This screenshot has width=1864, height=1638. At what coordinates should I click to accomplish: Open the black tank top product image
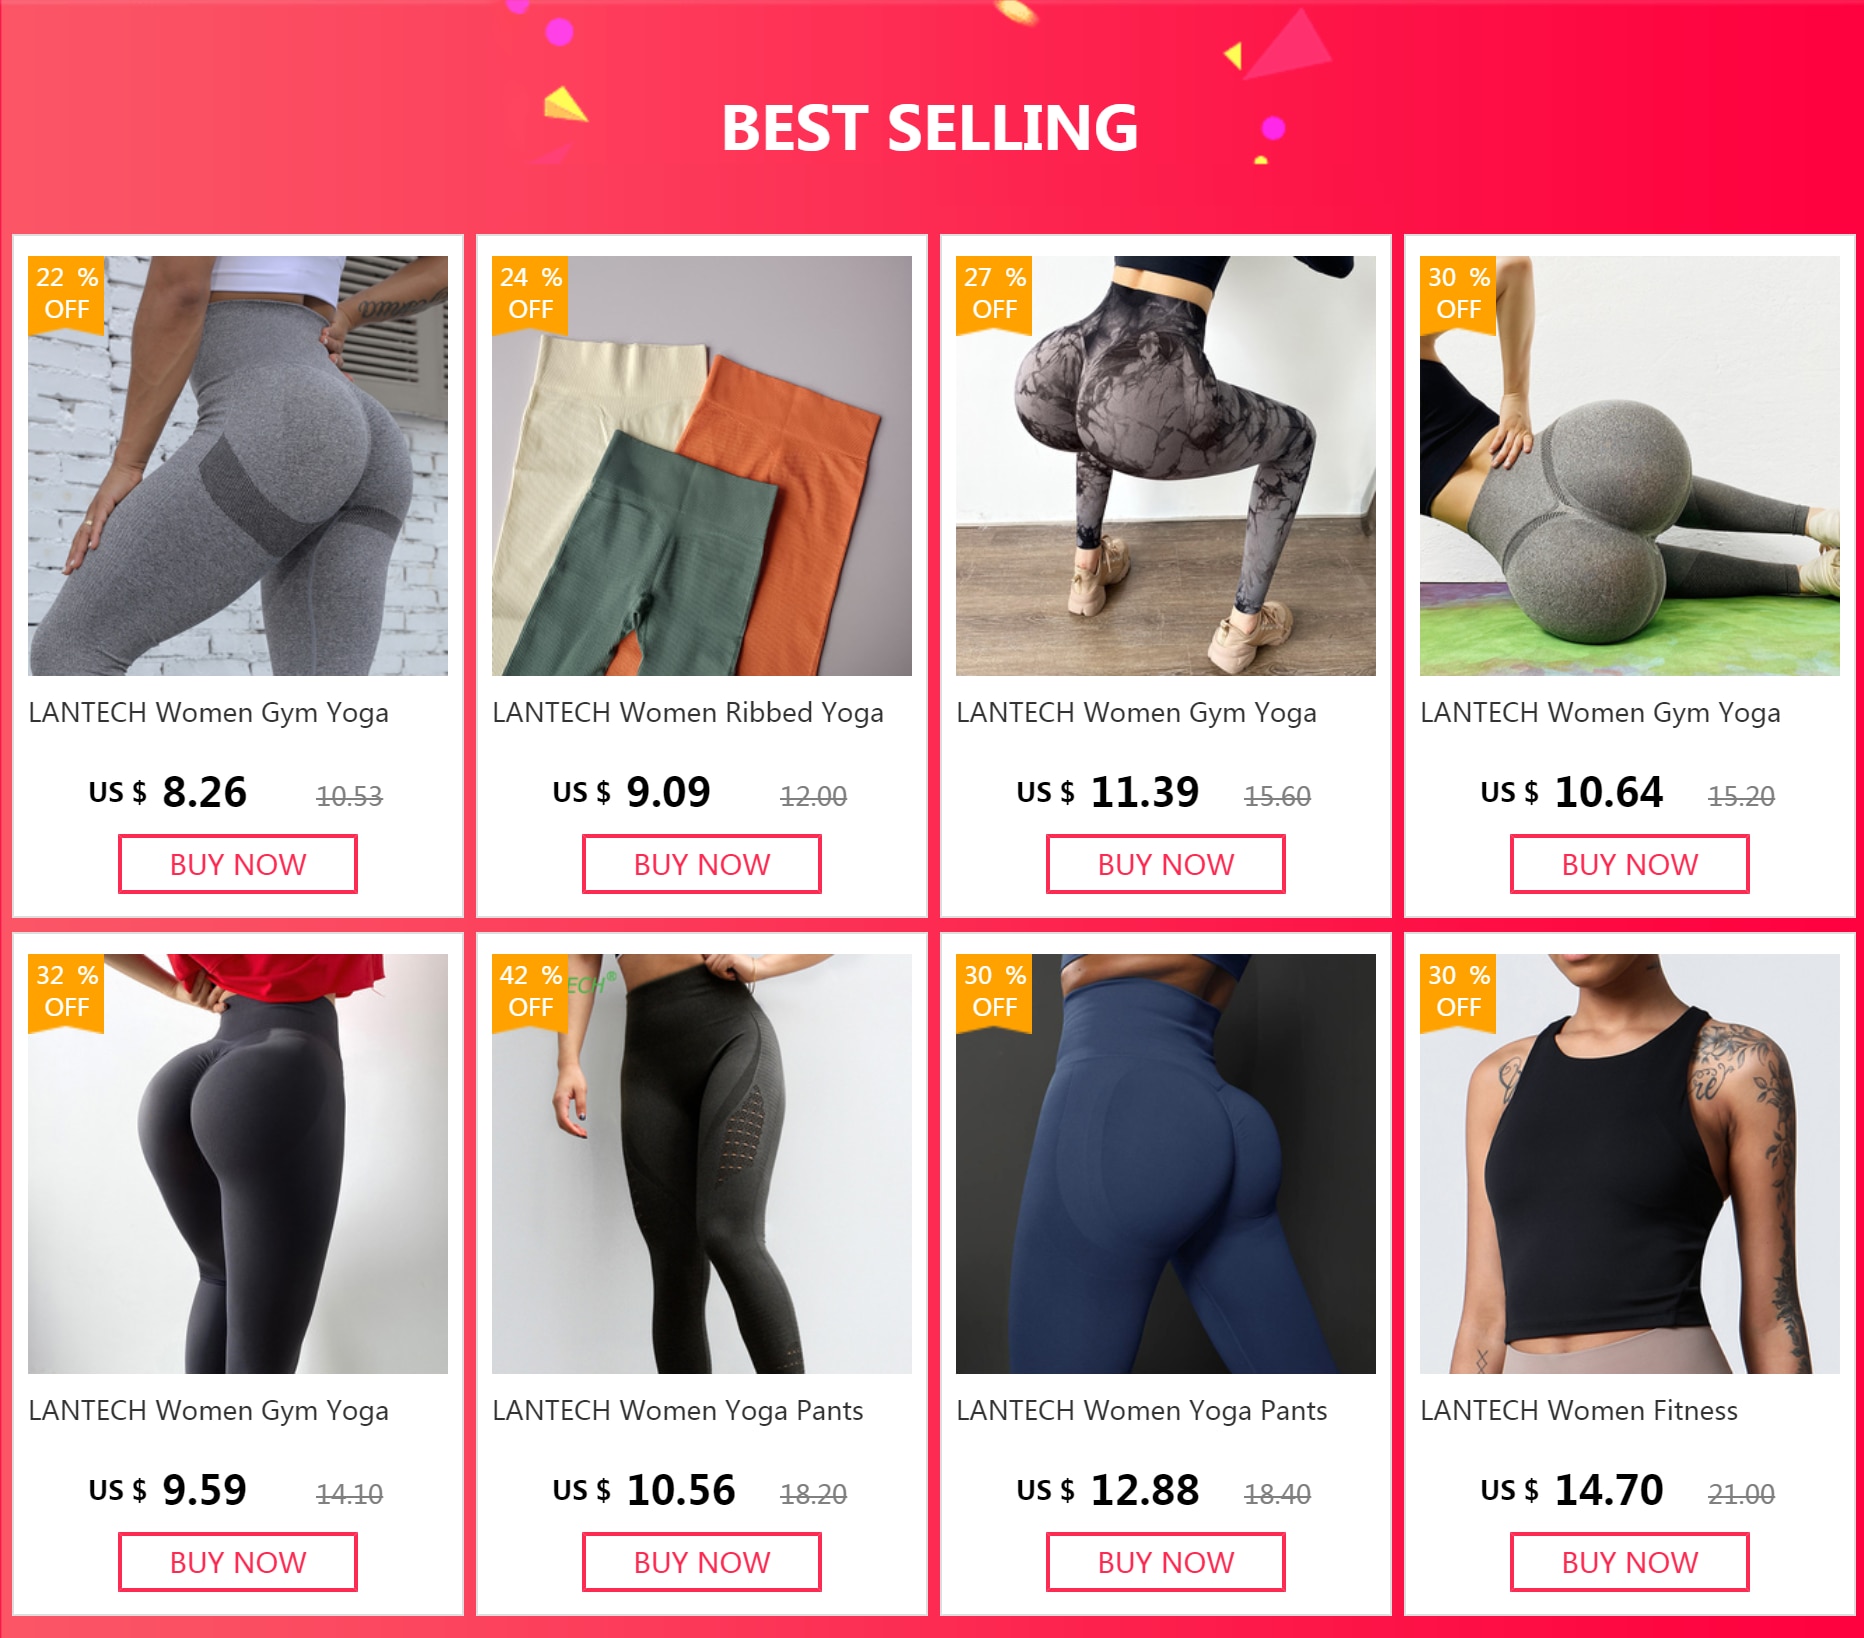[1630, 1164]
